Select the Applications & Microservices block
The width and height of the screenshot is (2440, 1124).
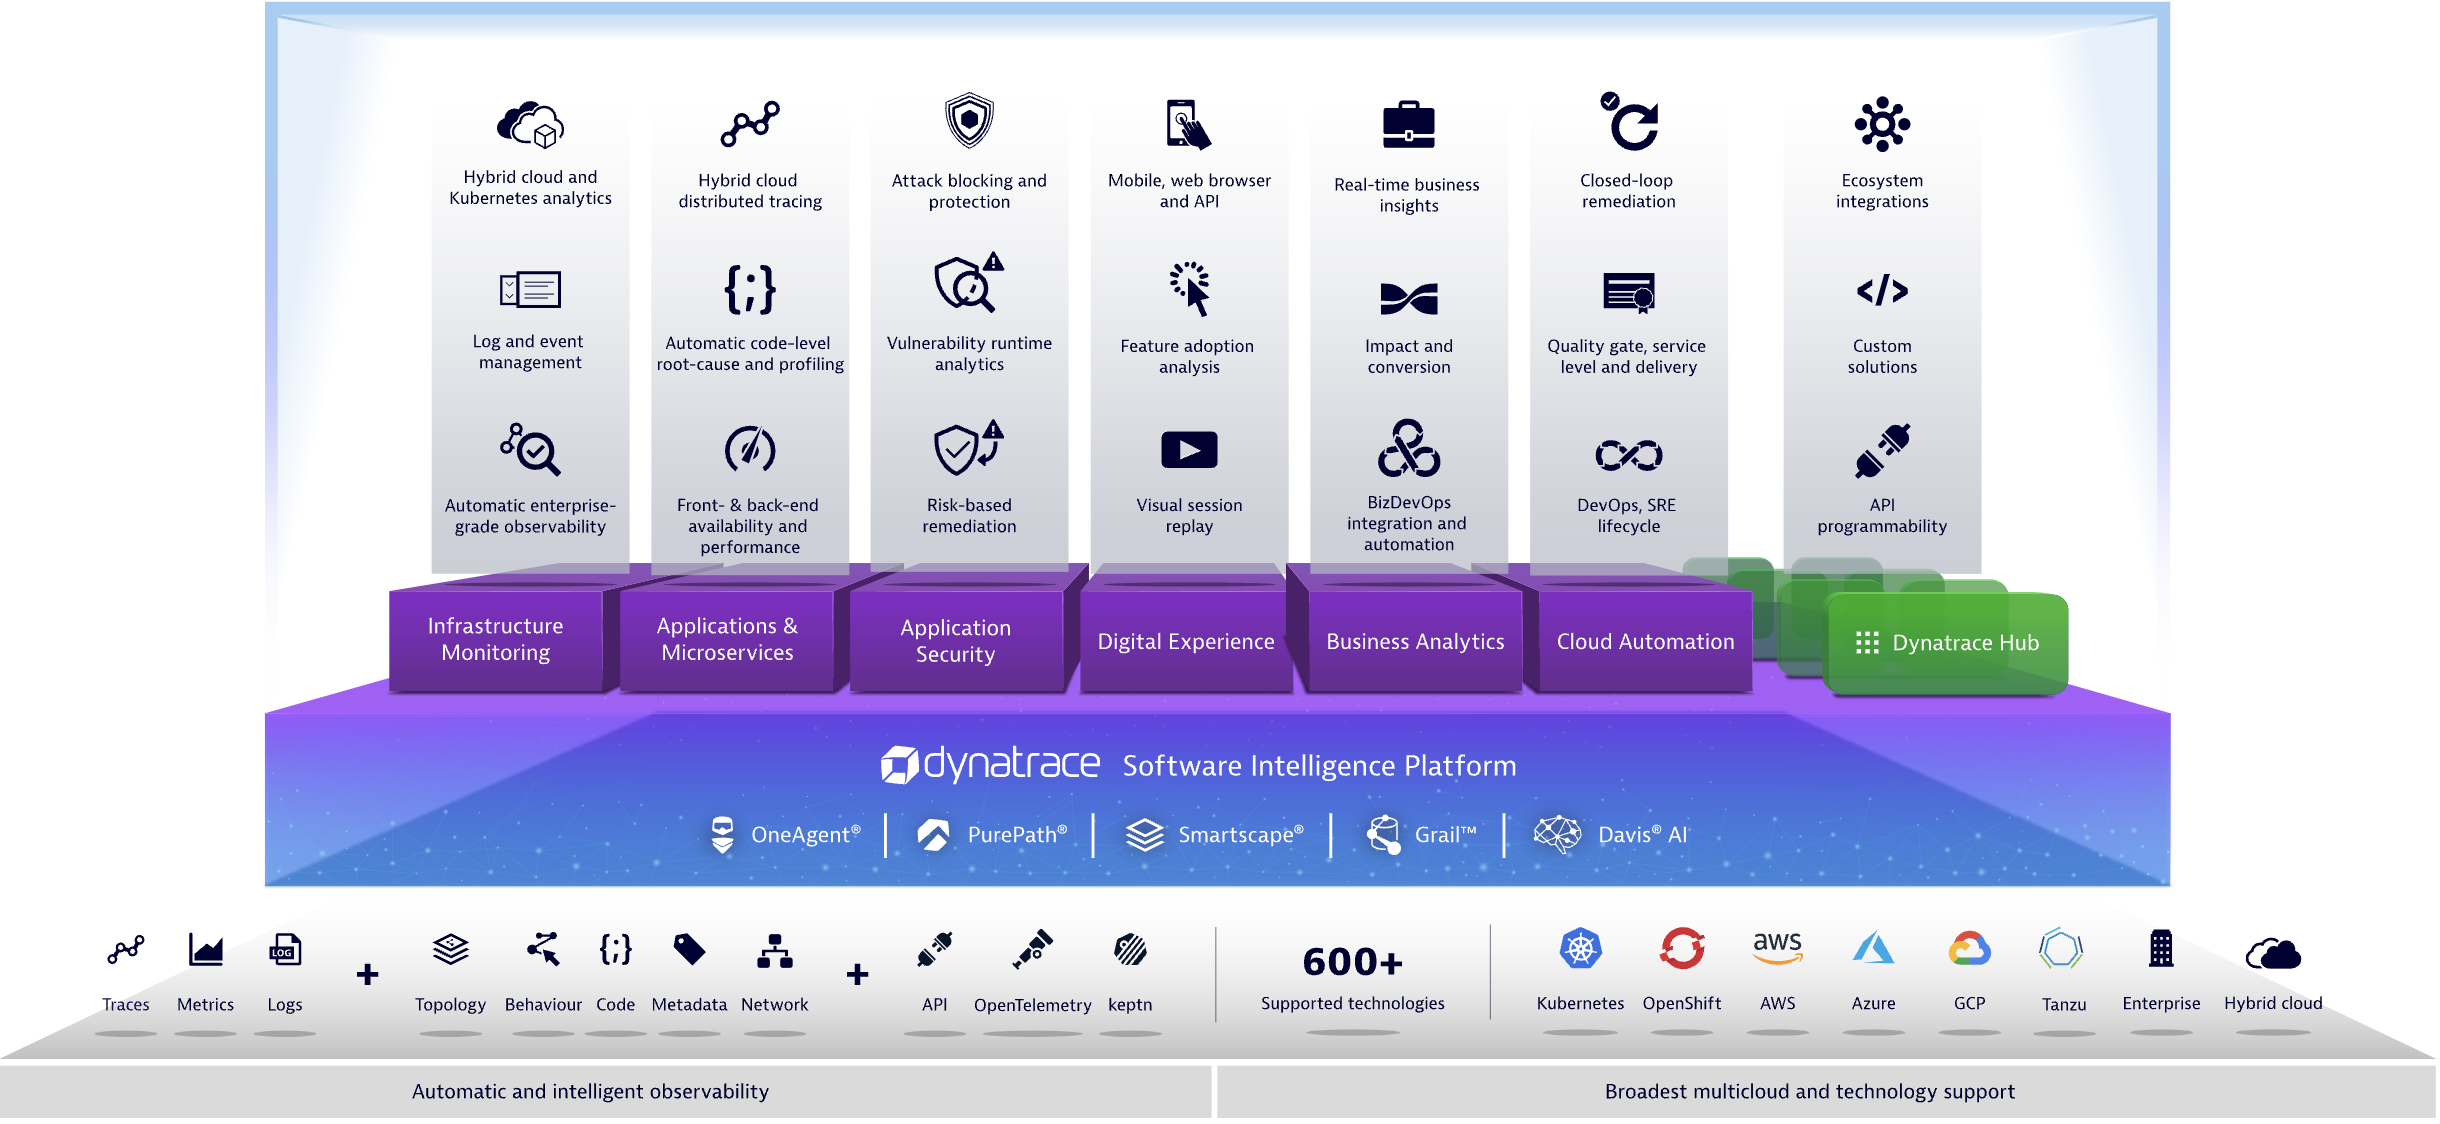pyautogui.click(x=727, y=639)
